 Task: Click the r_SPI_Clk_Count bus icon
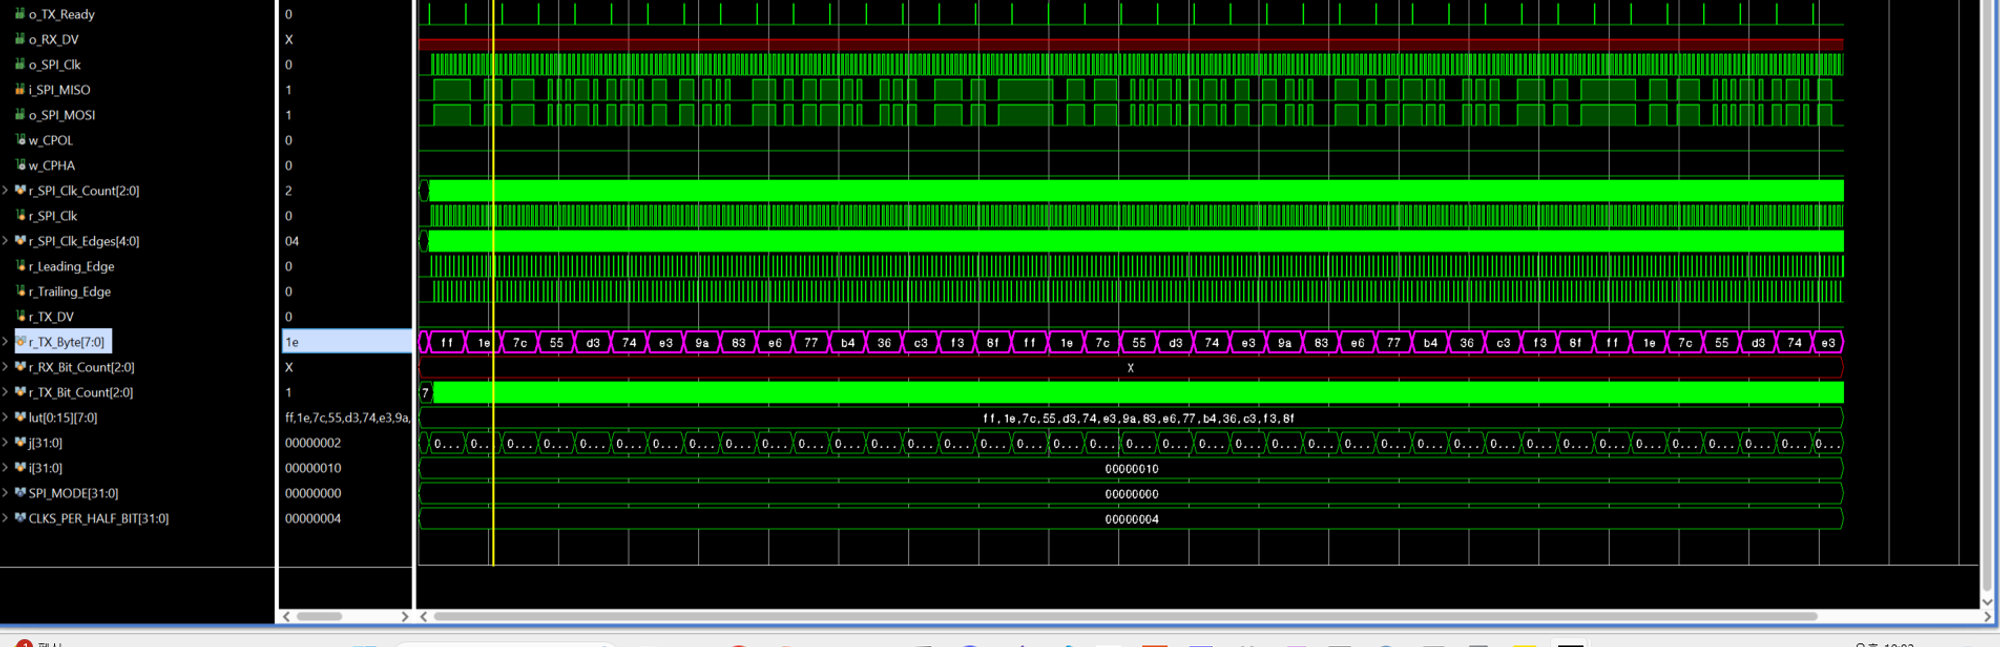pos(20,190)
